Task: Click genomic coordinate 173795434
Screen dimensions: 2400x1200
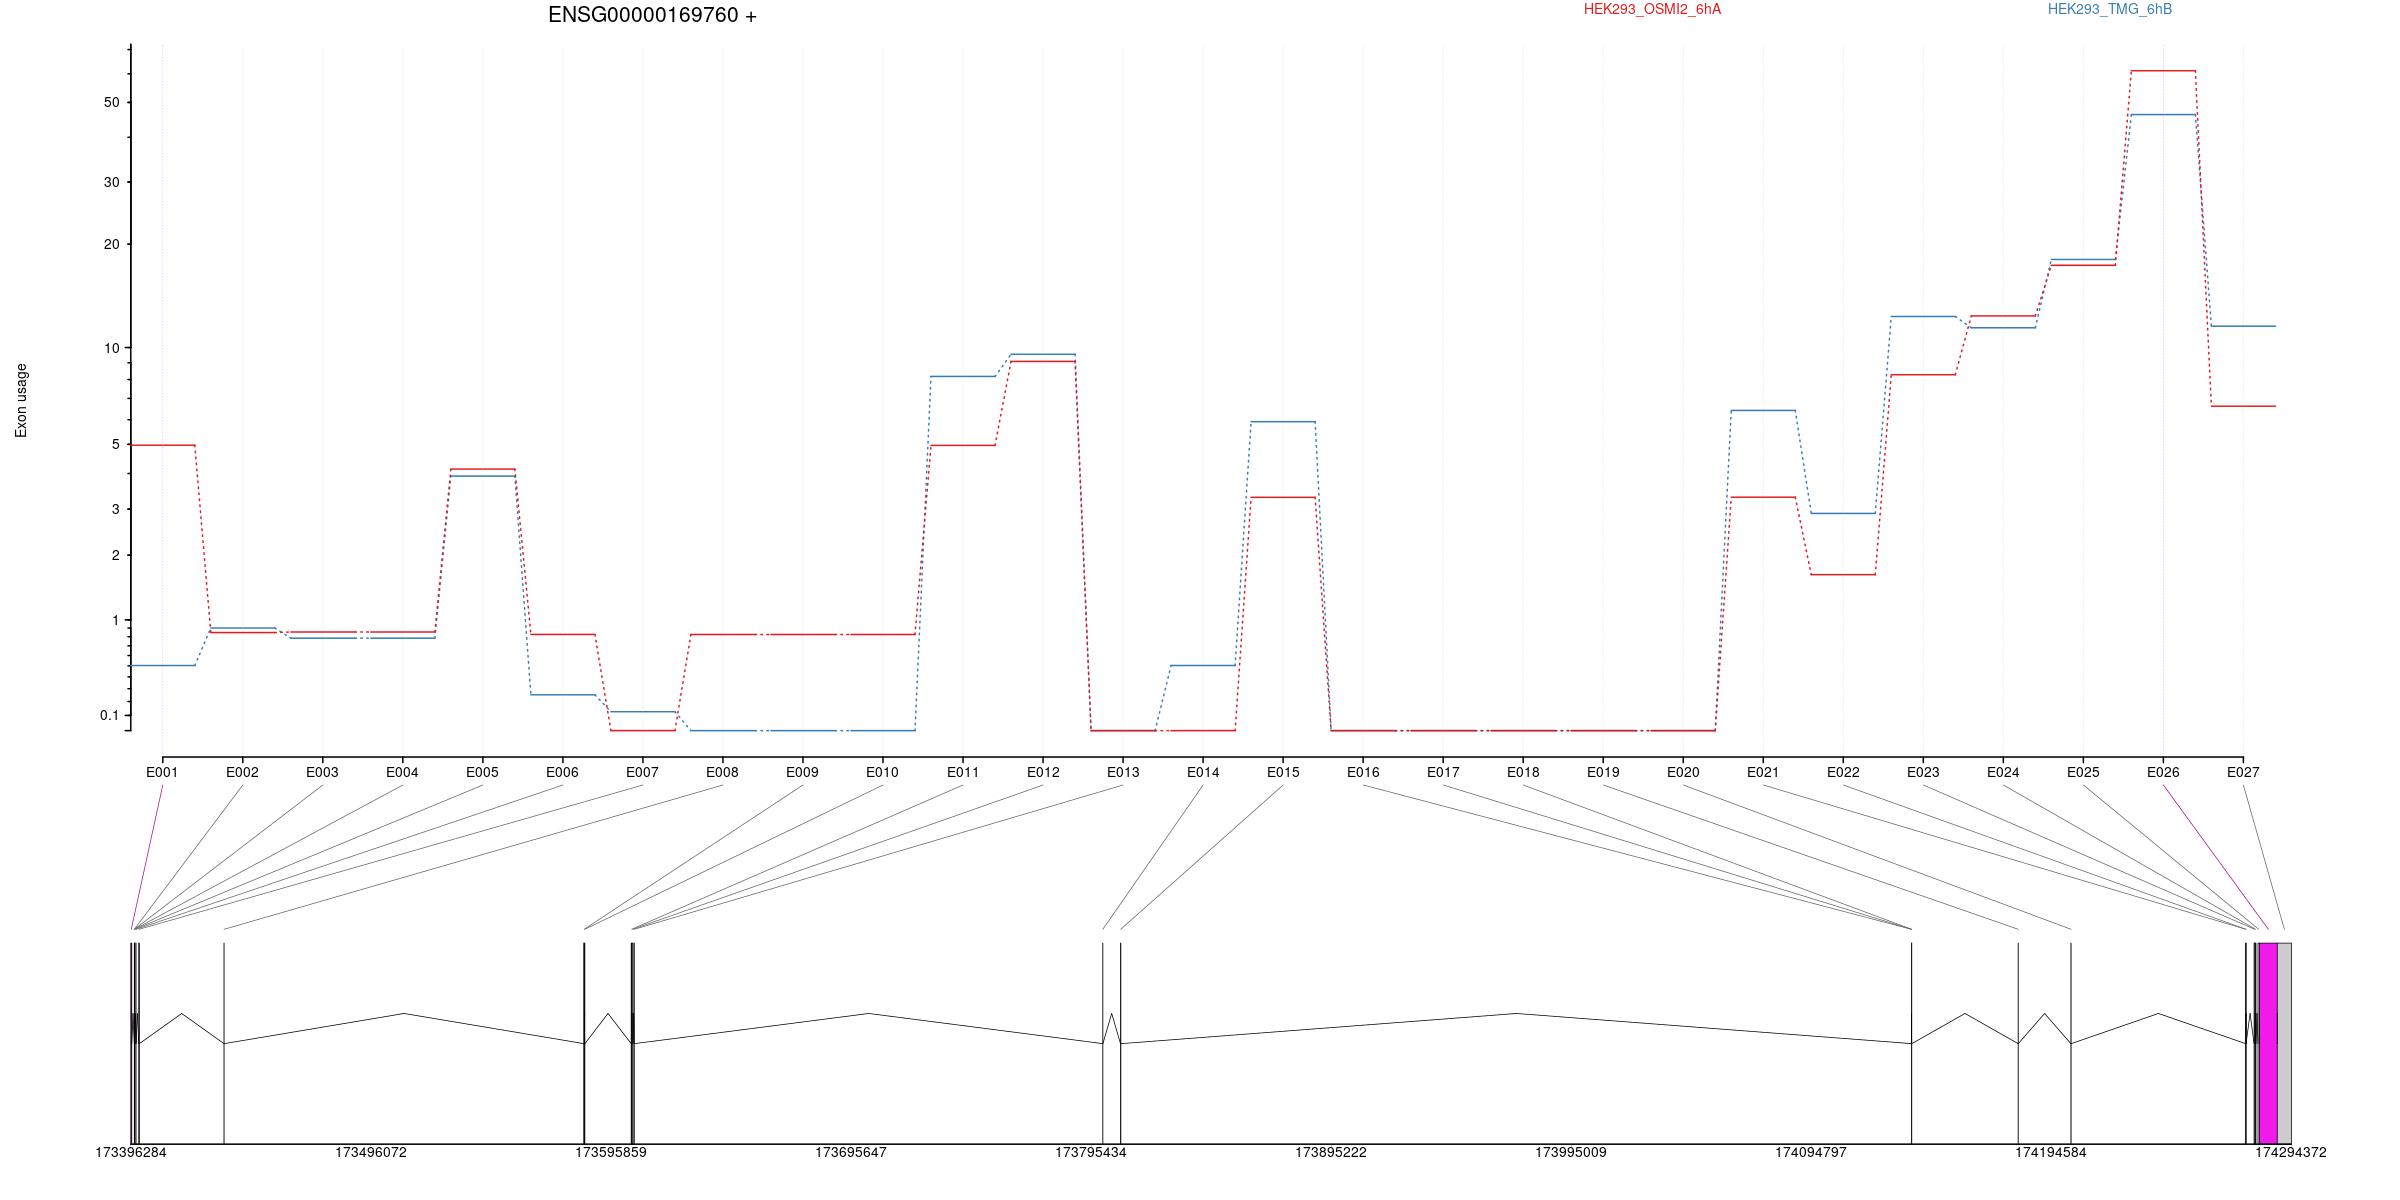Action: click(x=1091, y=1153)
